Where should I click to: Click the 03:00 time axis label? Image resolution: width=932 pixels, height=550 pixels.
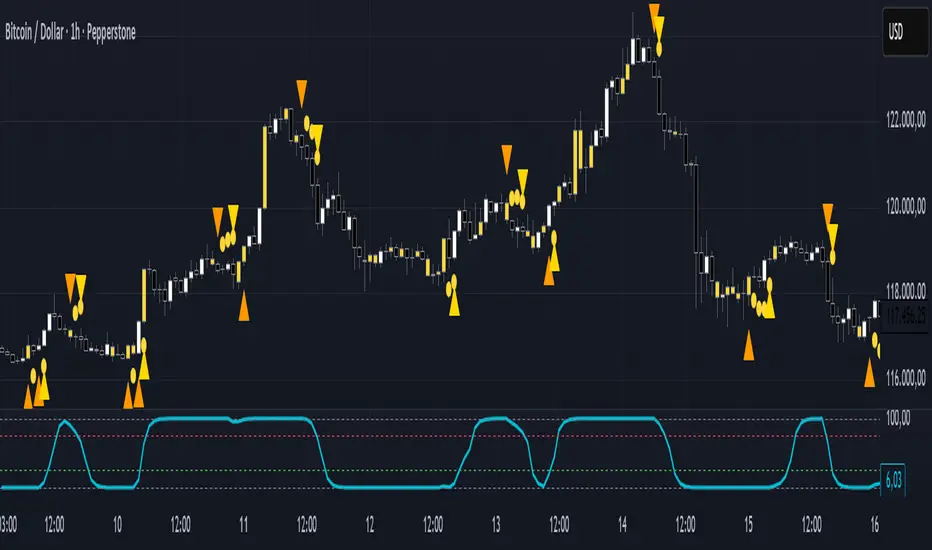click(x=8, y=524)
